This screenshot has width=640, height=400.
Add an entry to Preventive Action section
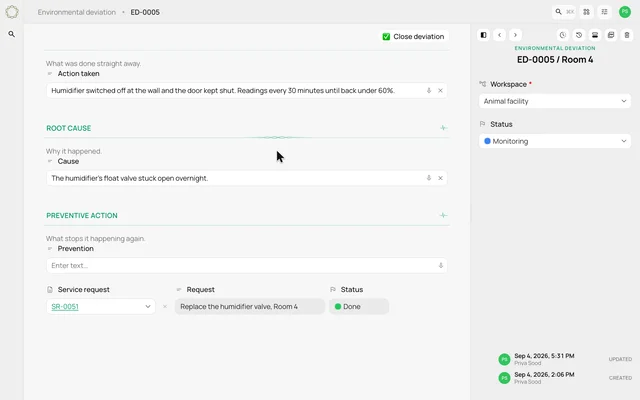(443, 216)
